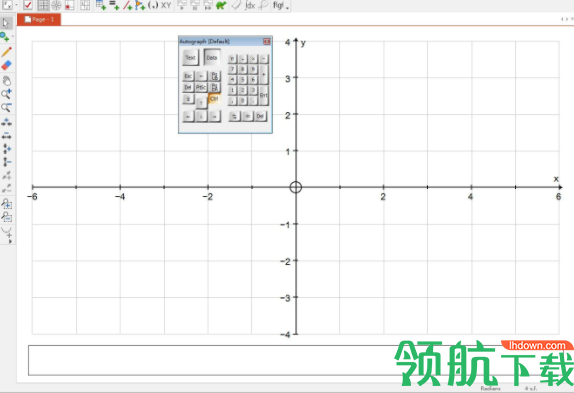
Task: Expand the left toolbar overflow arrow
Action: 10,242
